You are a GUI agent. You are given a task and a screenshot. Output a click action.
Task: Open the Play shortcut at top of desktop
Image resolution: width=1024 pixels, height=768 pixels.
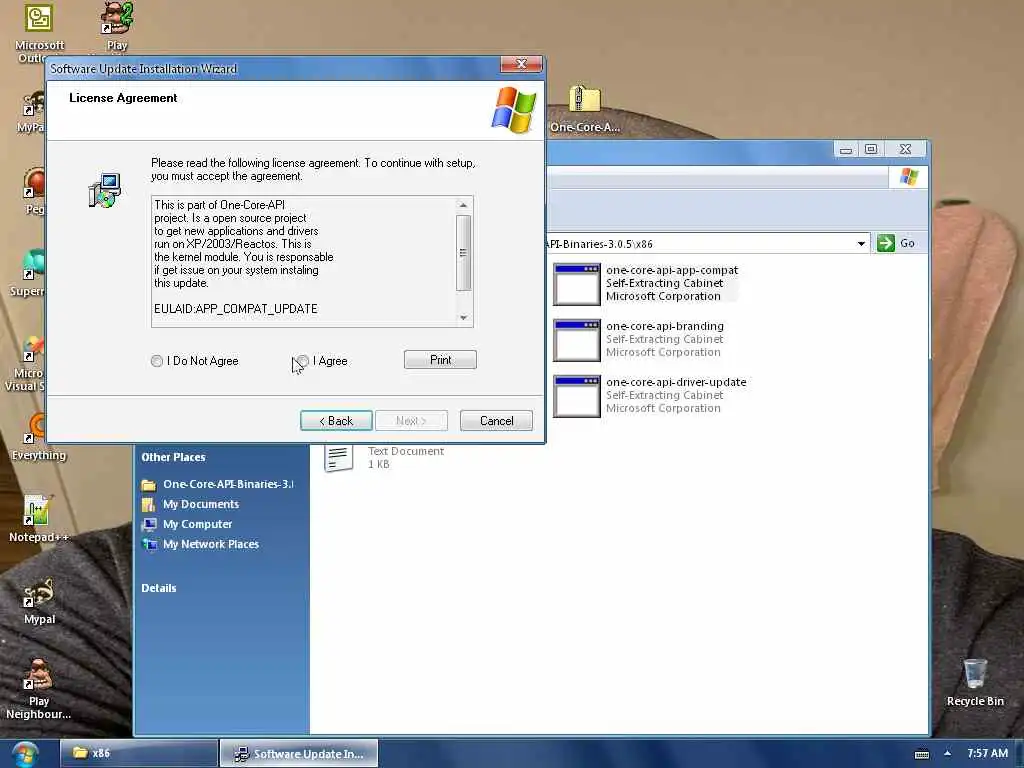click(116, 26)
